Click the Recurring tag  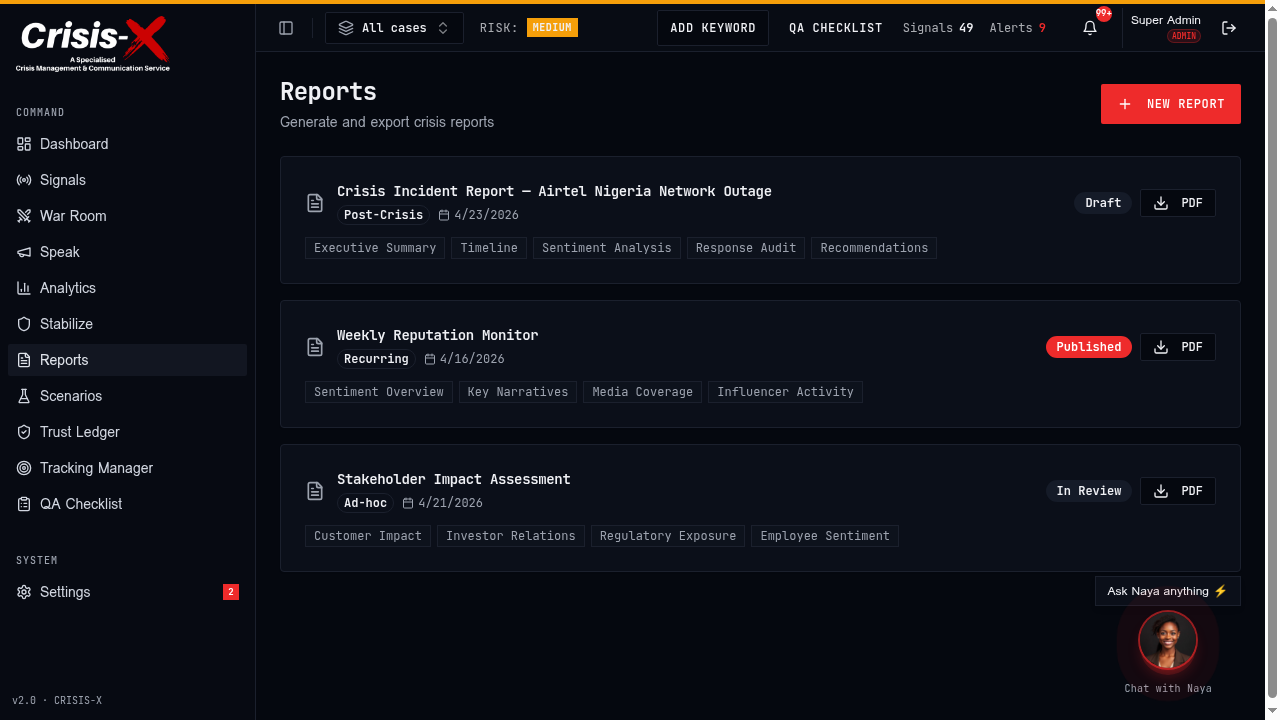[376, 359]
